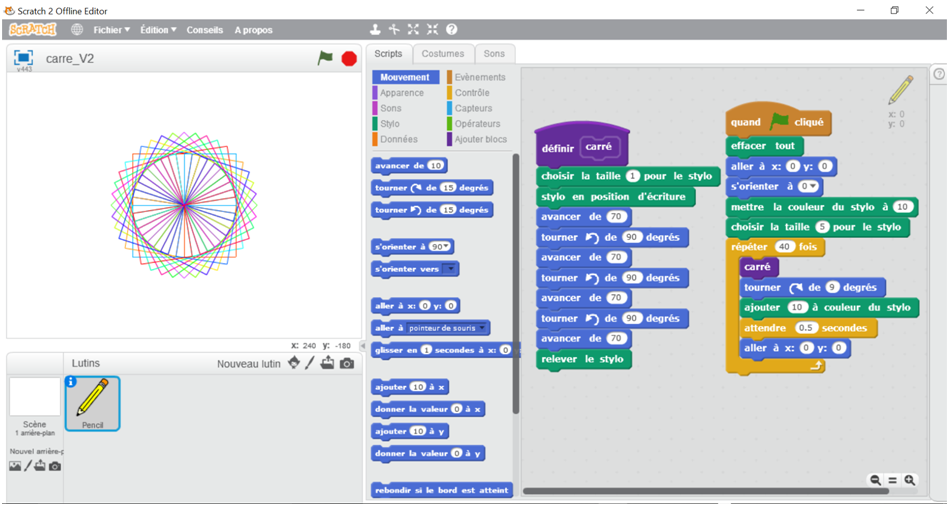Click the green flag above the stage
The width and height of the screenshot is (949, 506).
coord(325,58)
